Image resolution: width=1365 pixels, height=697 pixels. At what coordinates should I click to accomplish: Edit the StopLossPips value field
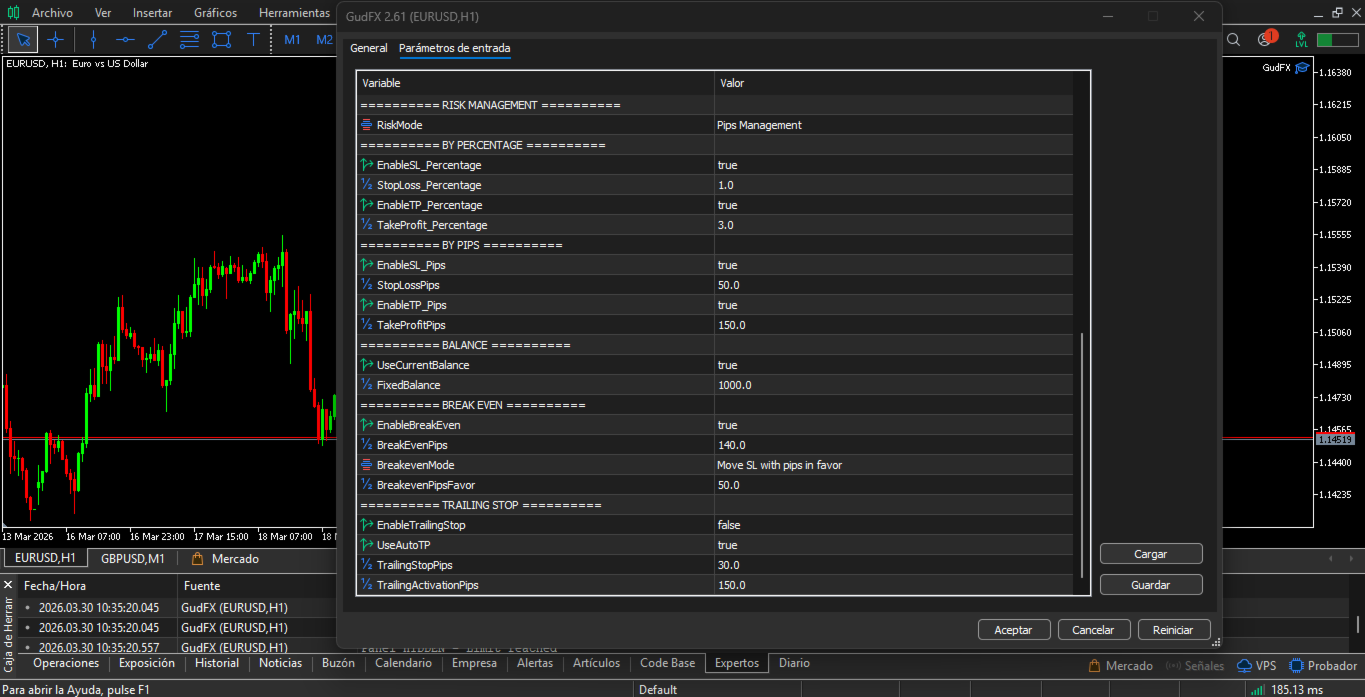coord(890,285)
